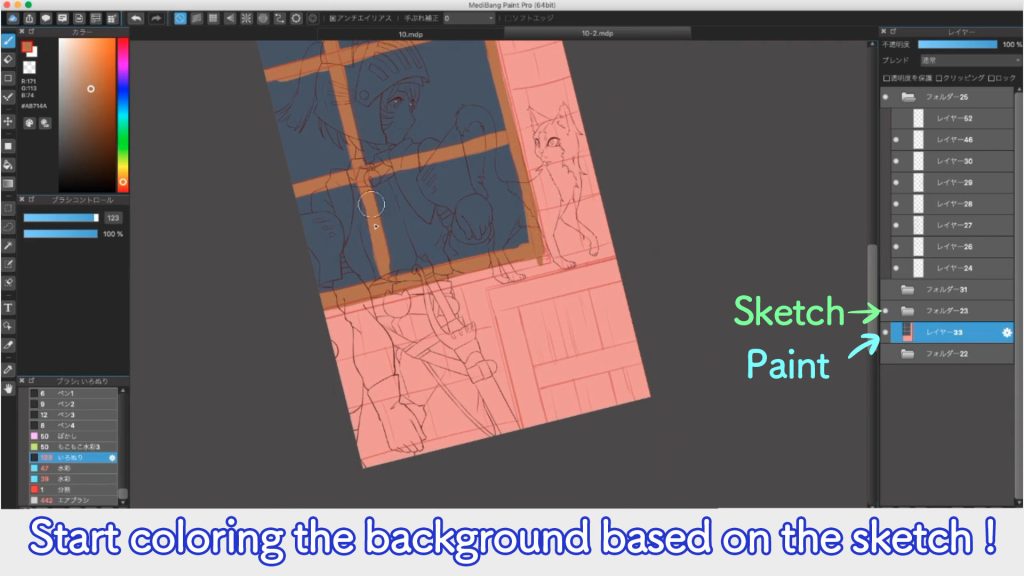This screenshot has height=576, width=1024.
Task: Select the Eraser tool
Action: [x=8, y=59]
